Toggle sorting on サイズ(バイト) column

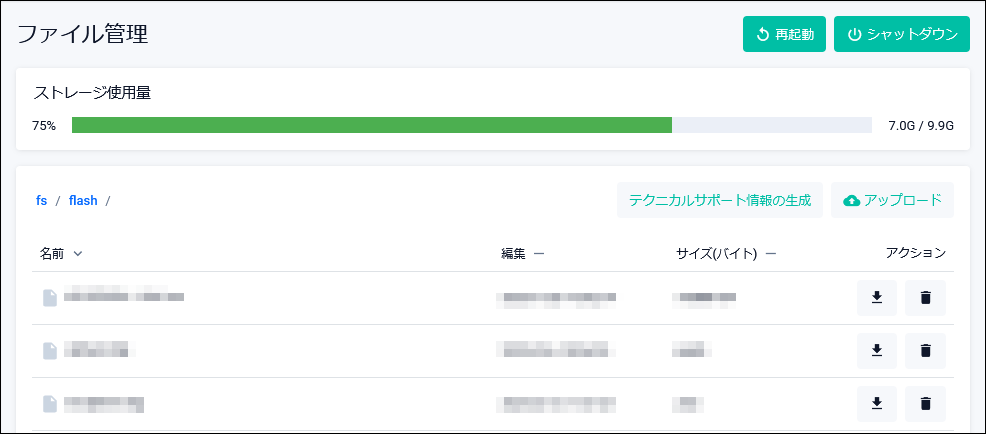[771, 253]
